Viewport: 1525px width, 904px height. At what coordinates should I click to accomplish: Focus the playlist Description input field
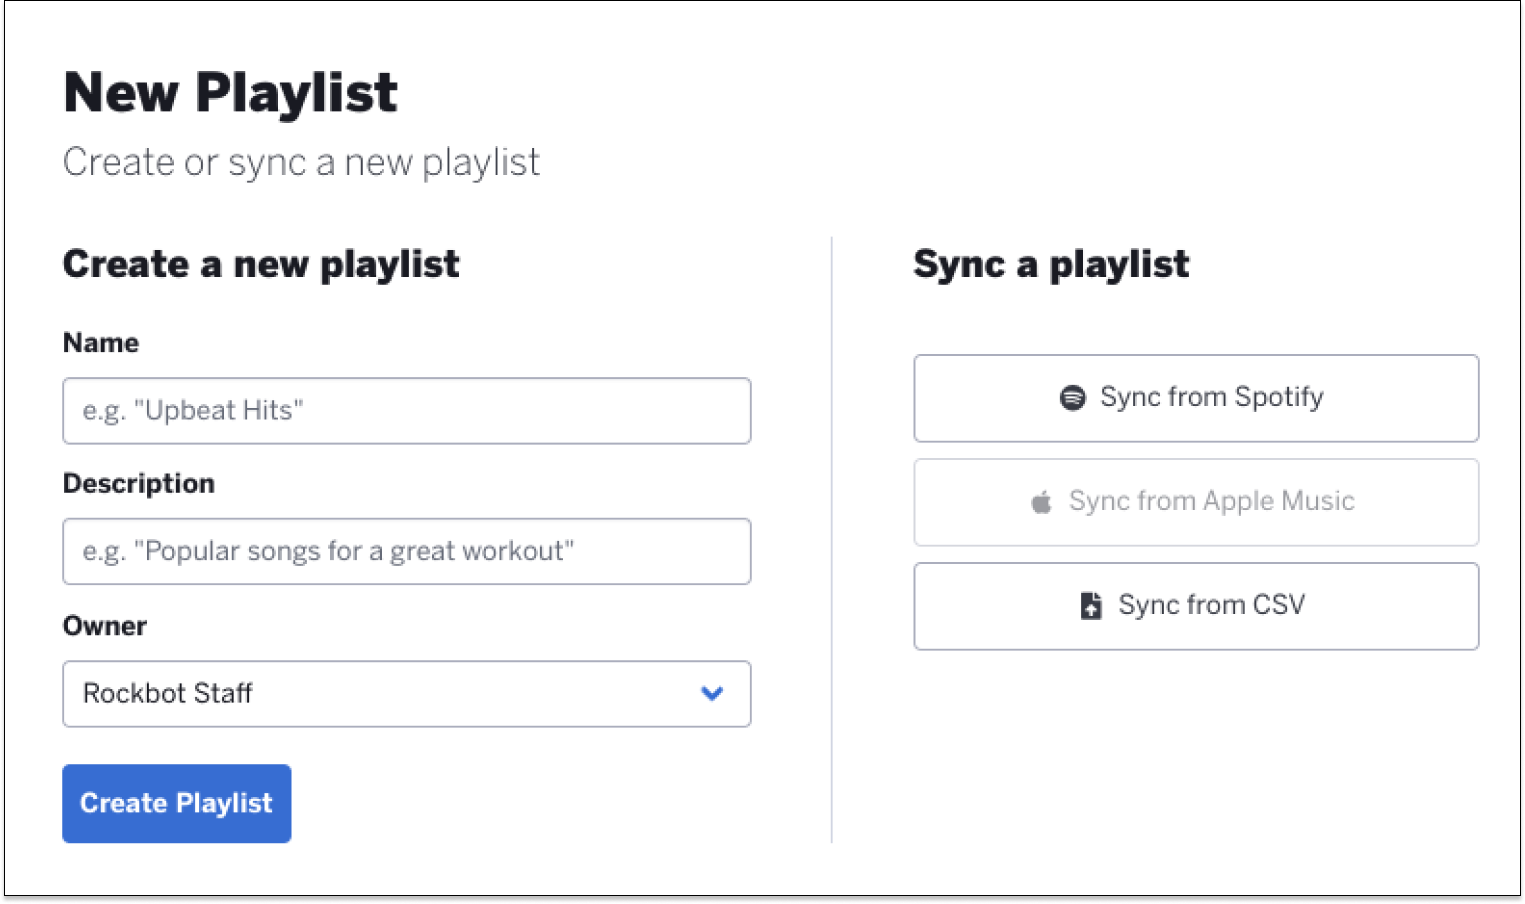tap(406, 551)
